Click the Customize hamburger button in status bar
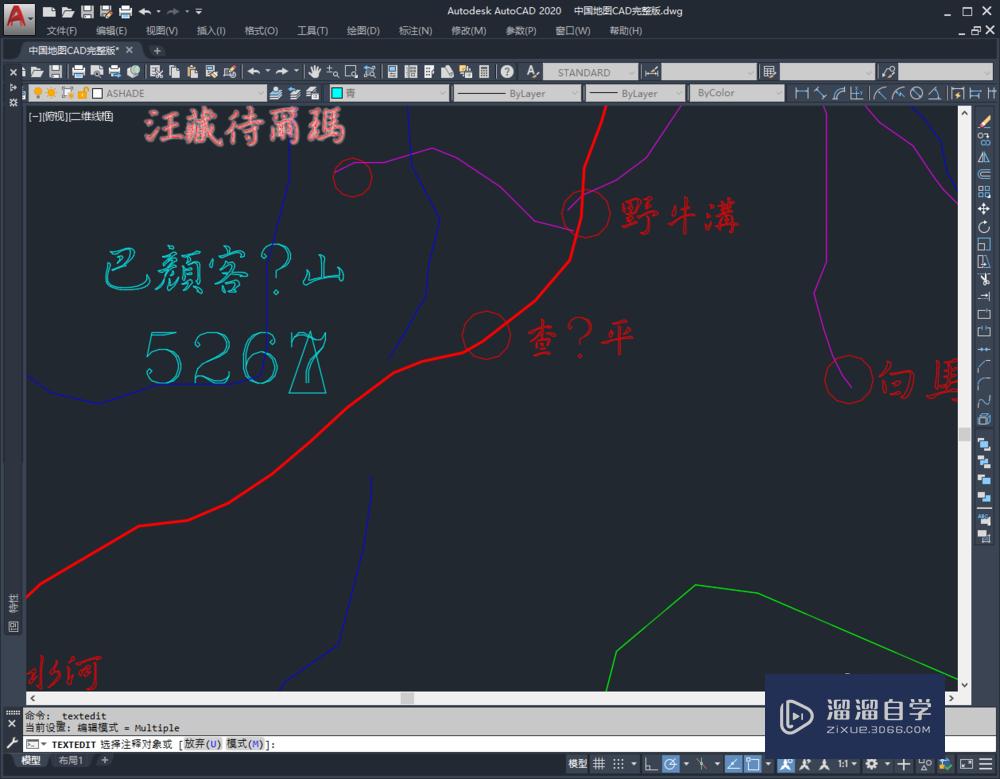Screen dimensions: 1000x779 point(985,763)
